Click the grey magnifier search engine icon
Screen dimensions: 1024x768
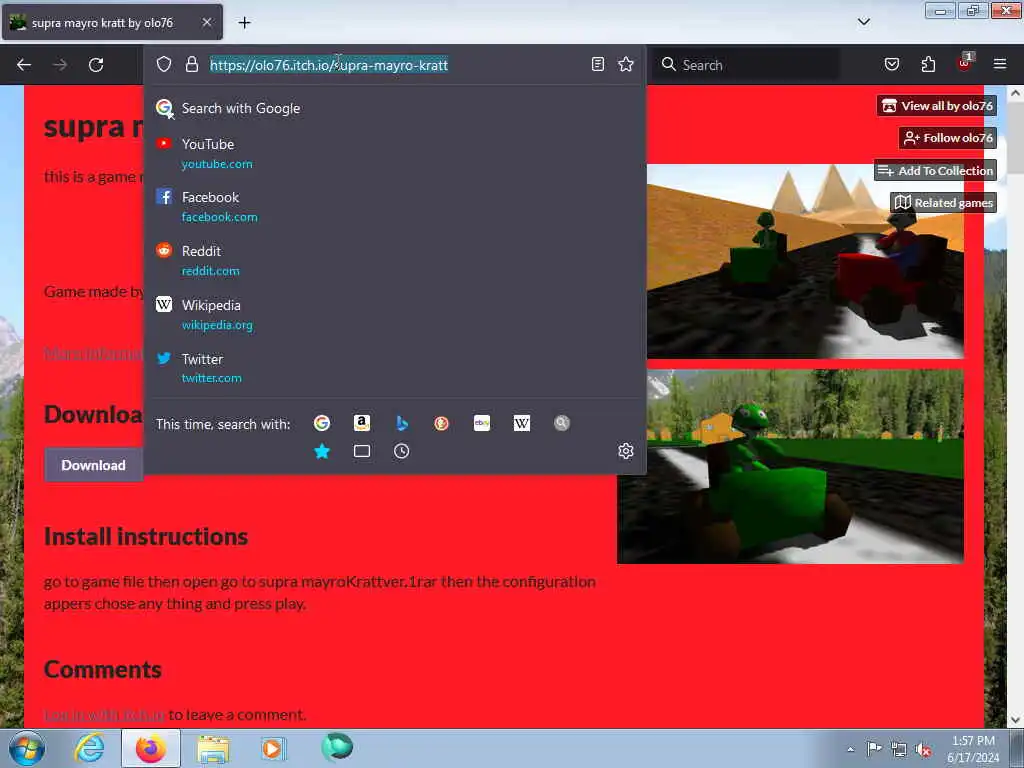pyautogui.click(x=562, y=423)
